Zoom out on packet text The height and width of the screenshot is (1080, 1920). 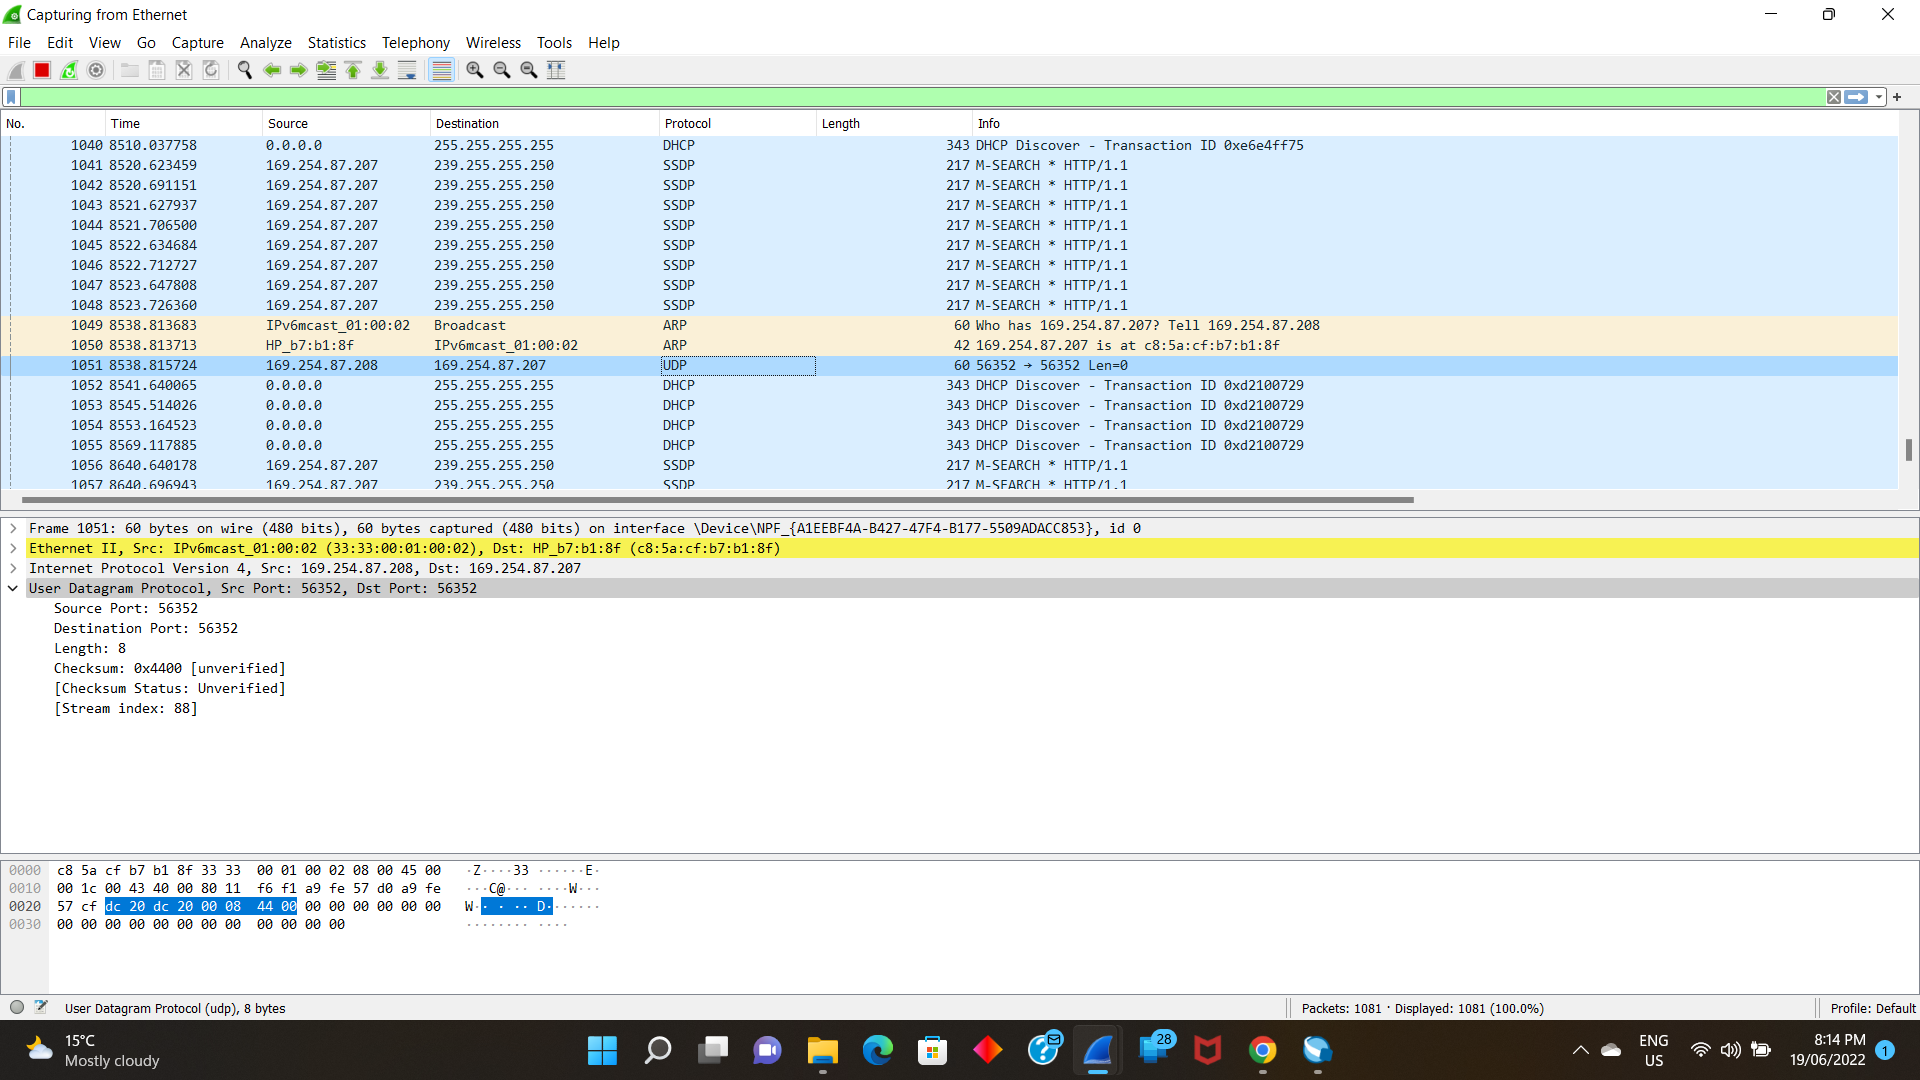[x=502, y=70]
